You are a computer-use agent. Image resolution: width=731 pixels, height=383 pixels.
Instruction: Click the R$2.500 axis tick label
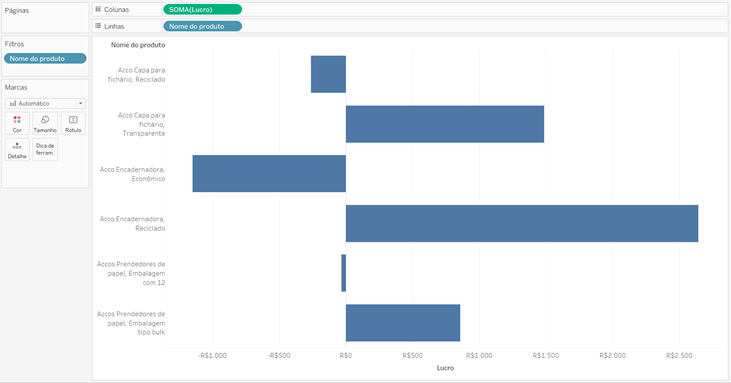[x=679, y=356]
